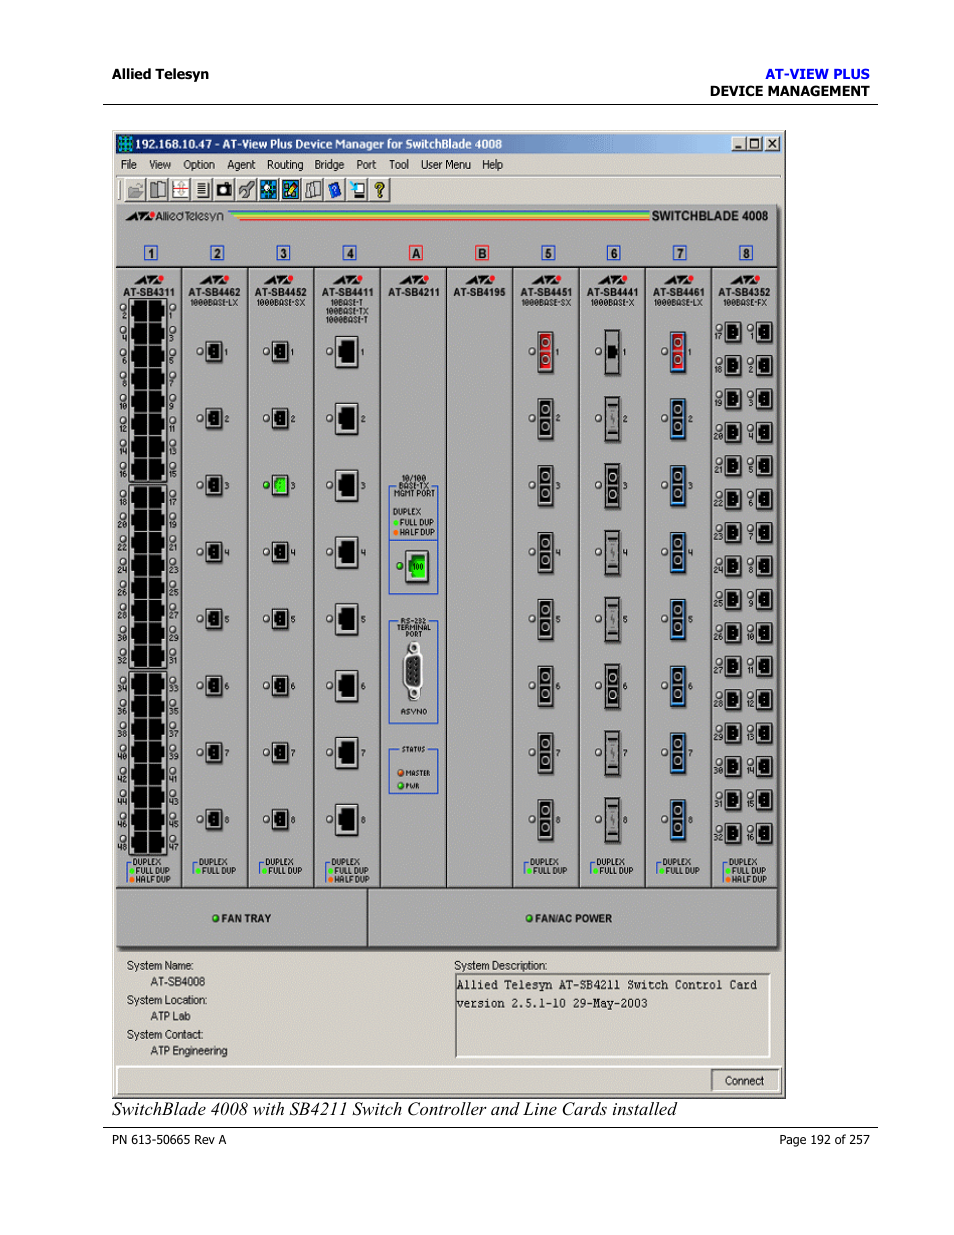
Task: Click red fiber port 1 on AT-SB4451
Action: (546, 352)
